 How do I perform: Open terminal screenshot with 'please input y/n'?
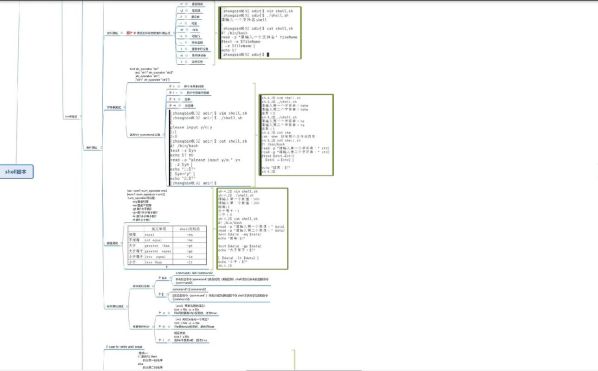pyautogui.click(x=210, y=148)
